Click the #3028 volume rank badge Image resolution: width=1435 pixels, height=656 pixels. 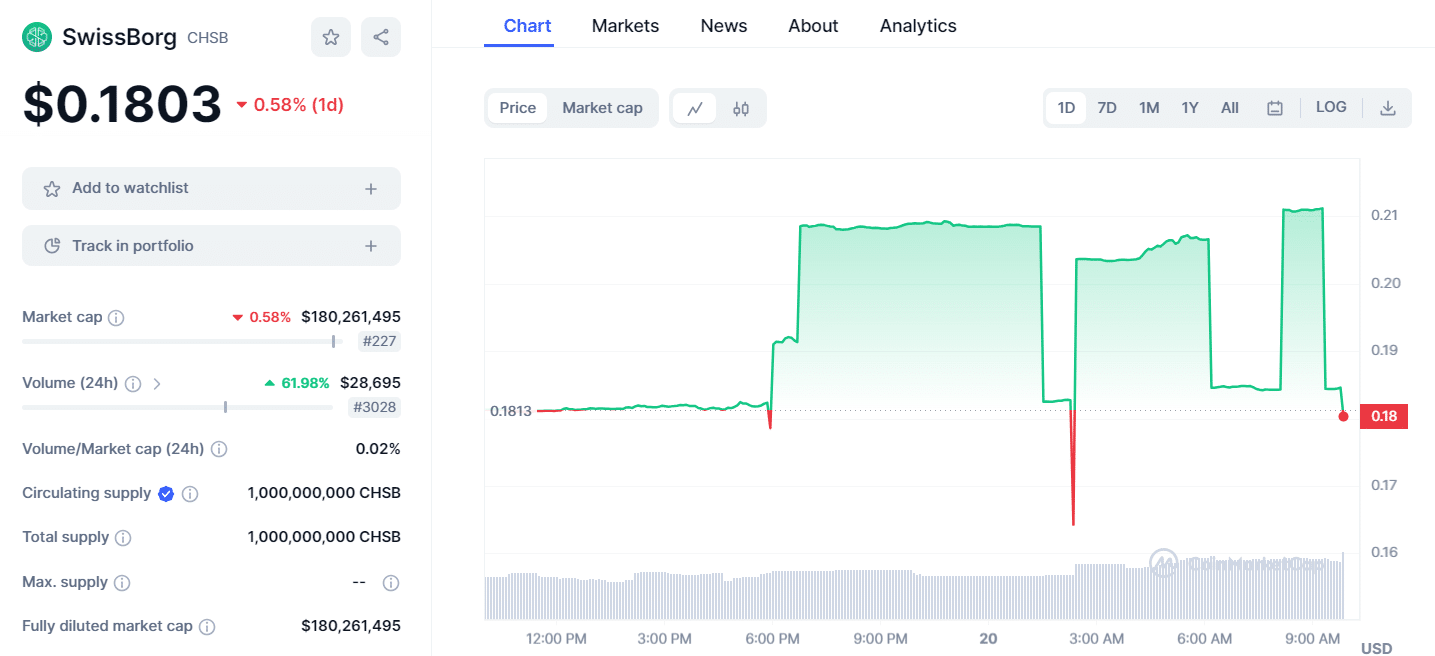tap(374, 407)
